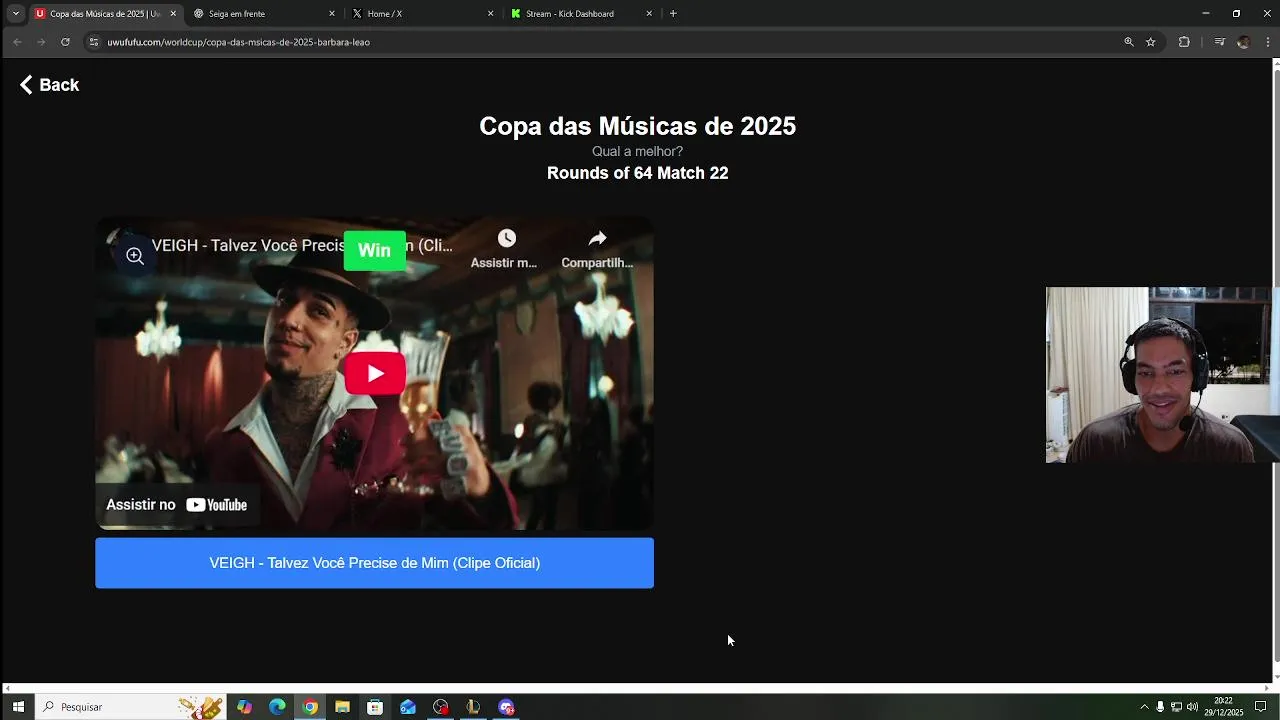Screen dimensions: 1280x720
Task: Close the Copa das Músicas tab
Action: (173, 14)
